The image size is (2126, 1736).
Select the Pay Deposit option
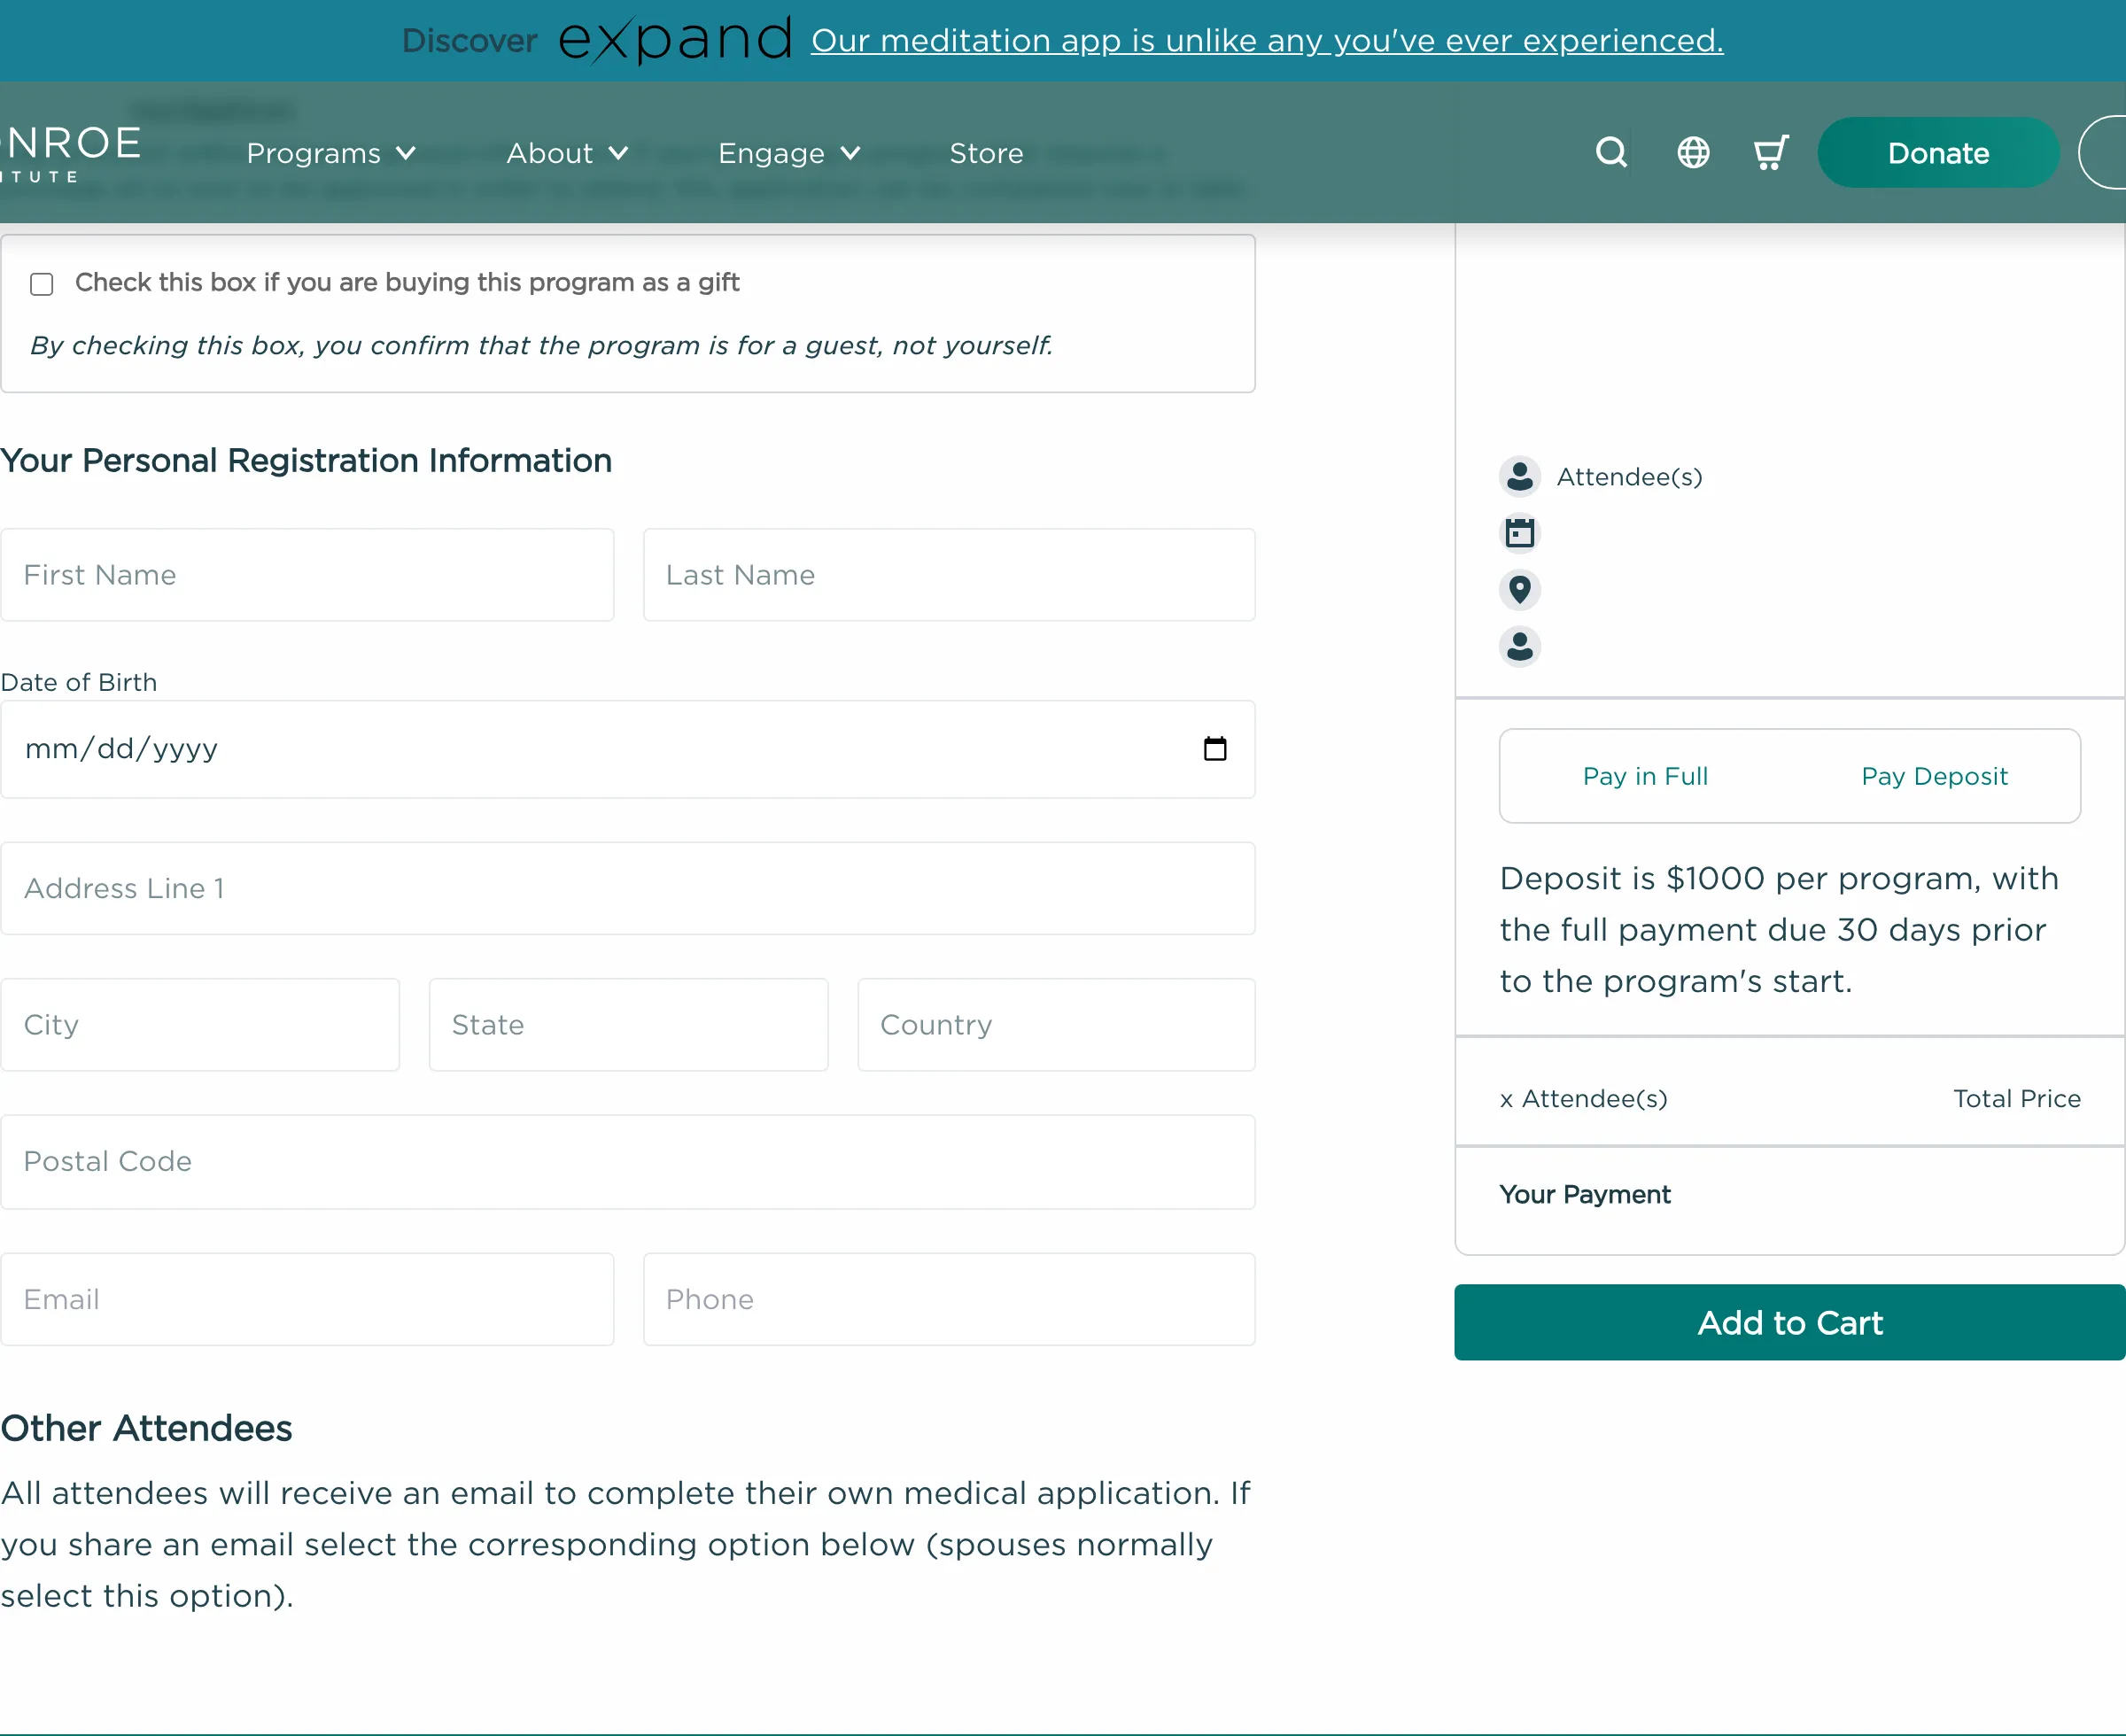[1933, 776]
